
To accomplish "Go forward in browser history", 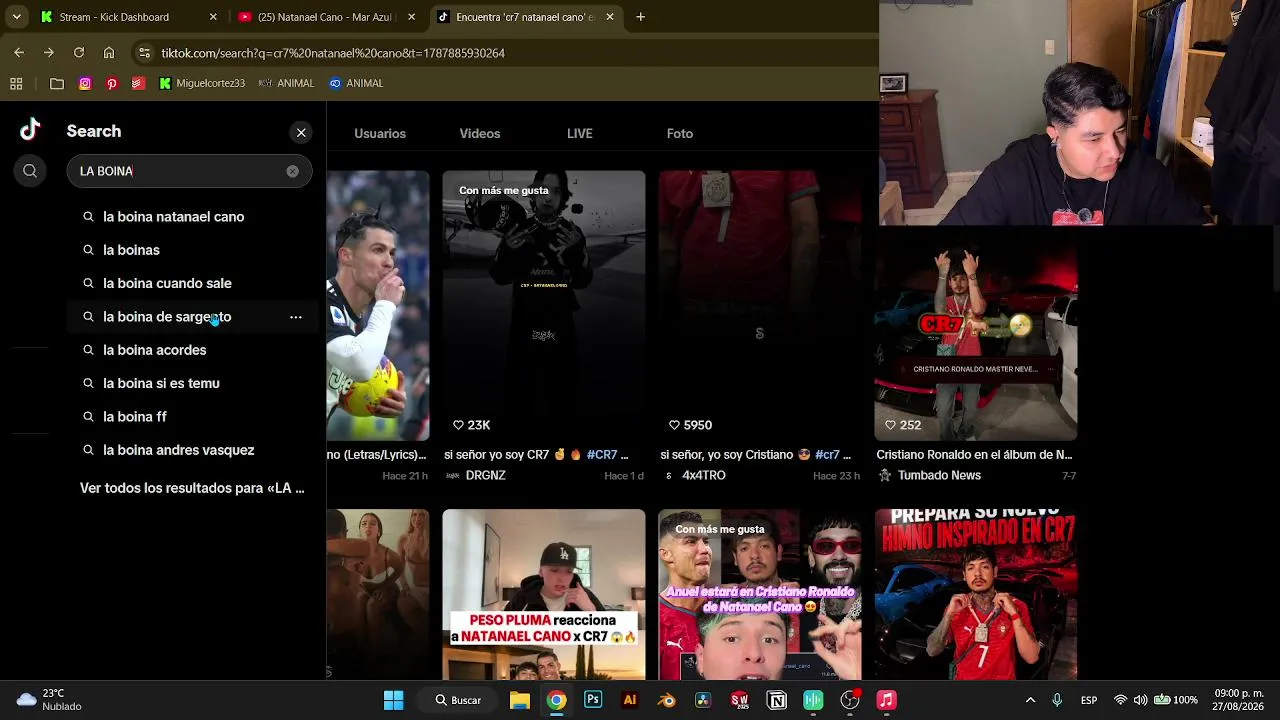I will click(x=48, y=53).
